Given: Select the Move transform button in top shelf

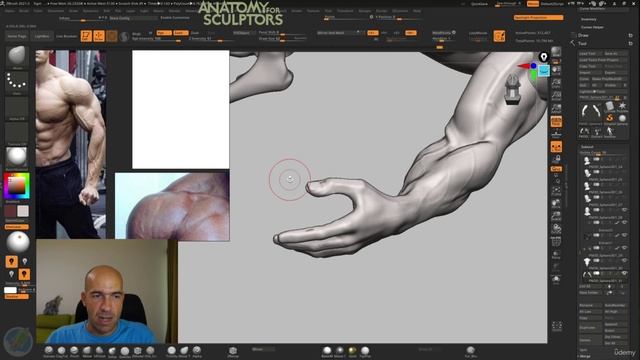Looking at the screenshot, I should pyautogui.click(x=111, y=36).
